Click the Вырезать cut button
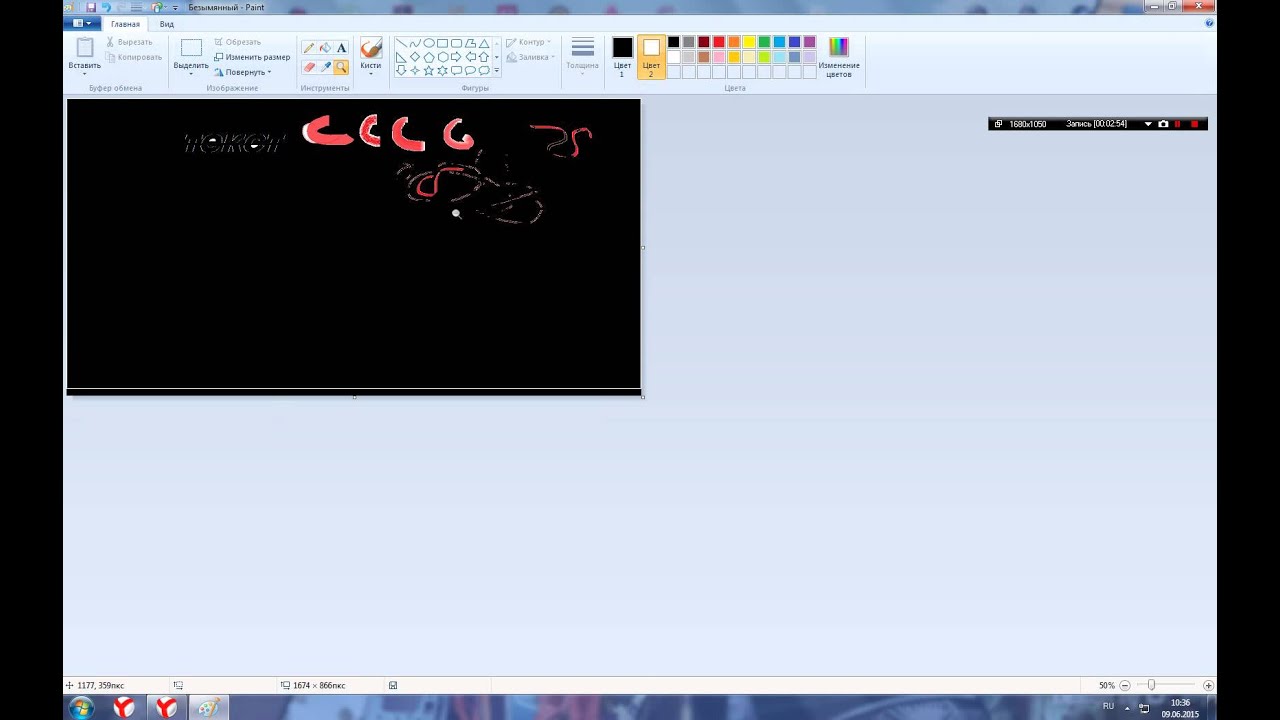This screenshot has height=720, width=1280. pos(129,42)
